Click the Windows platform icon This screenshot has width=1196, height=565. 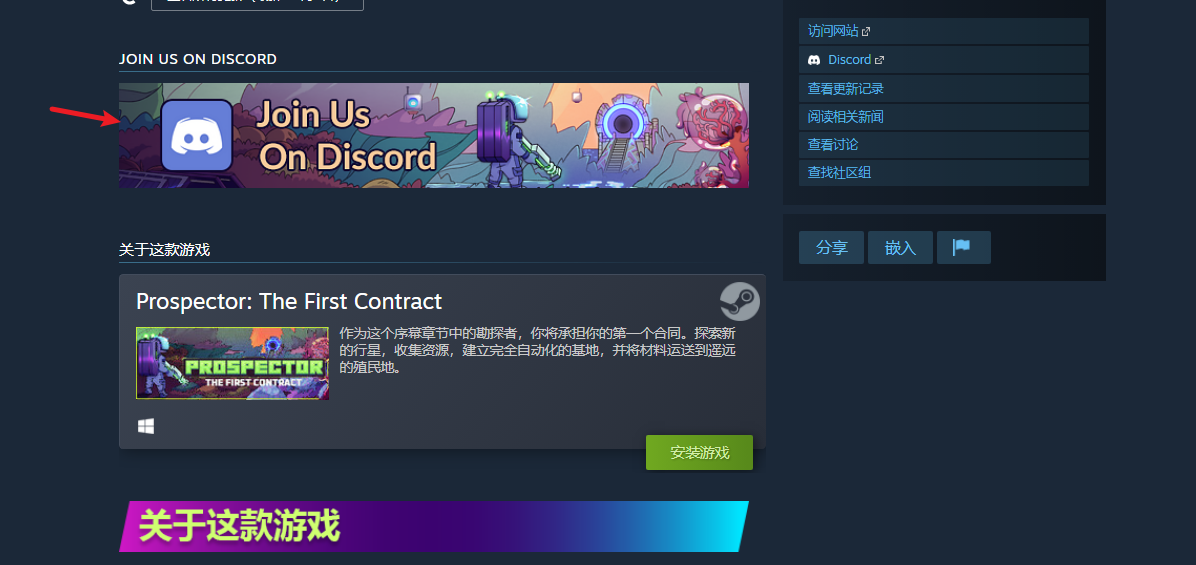(x=146, y=426)
